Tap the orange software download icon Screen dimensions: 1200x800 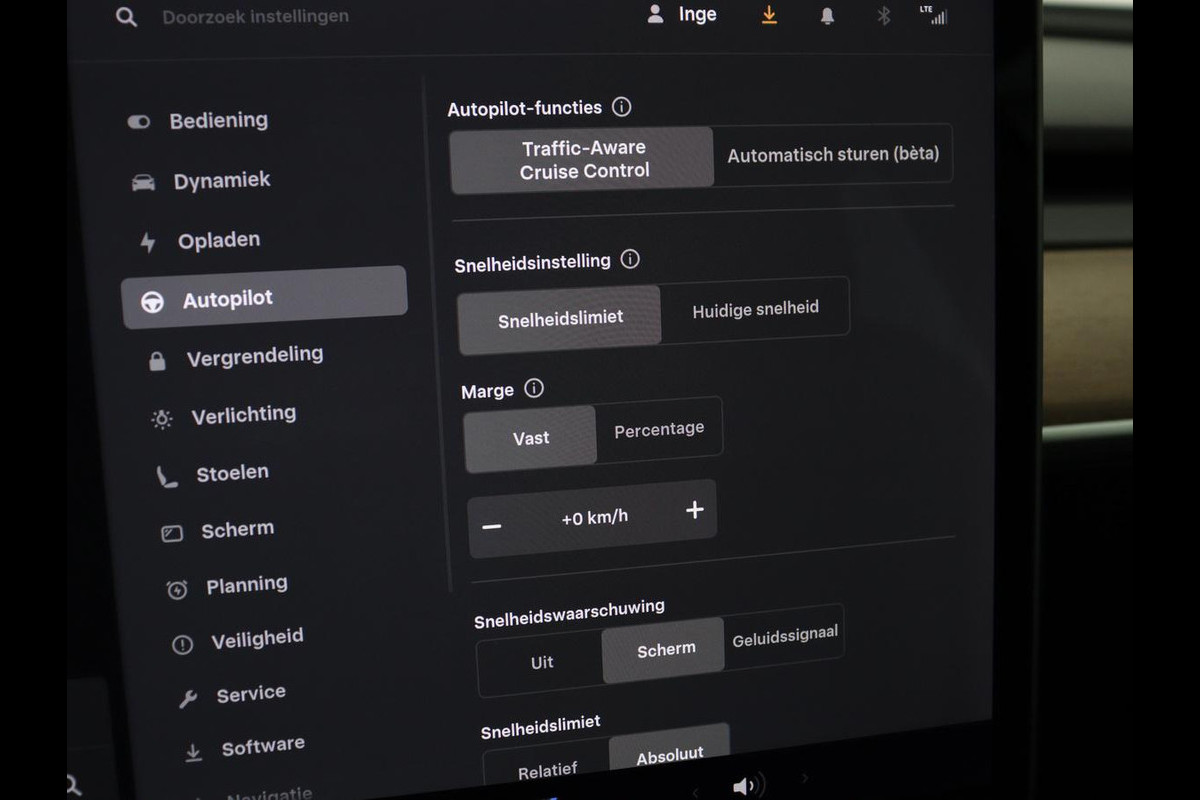pos(769,15)
